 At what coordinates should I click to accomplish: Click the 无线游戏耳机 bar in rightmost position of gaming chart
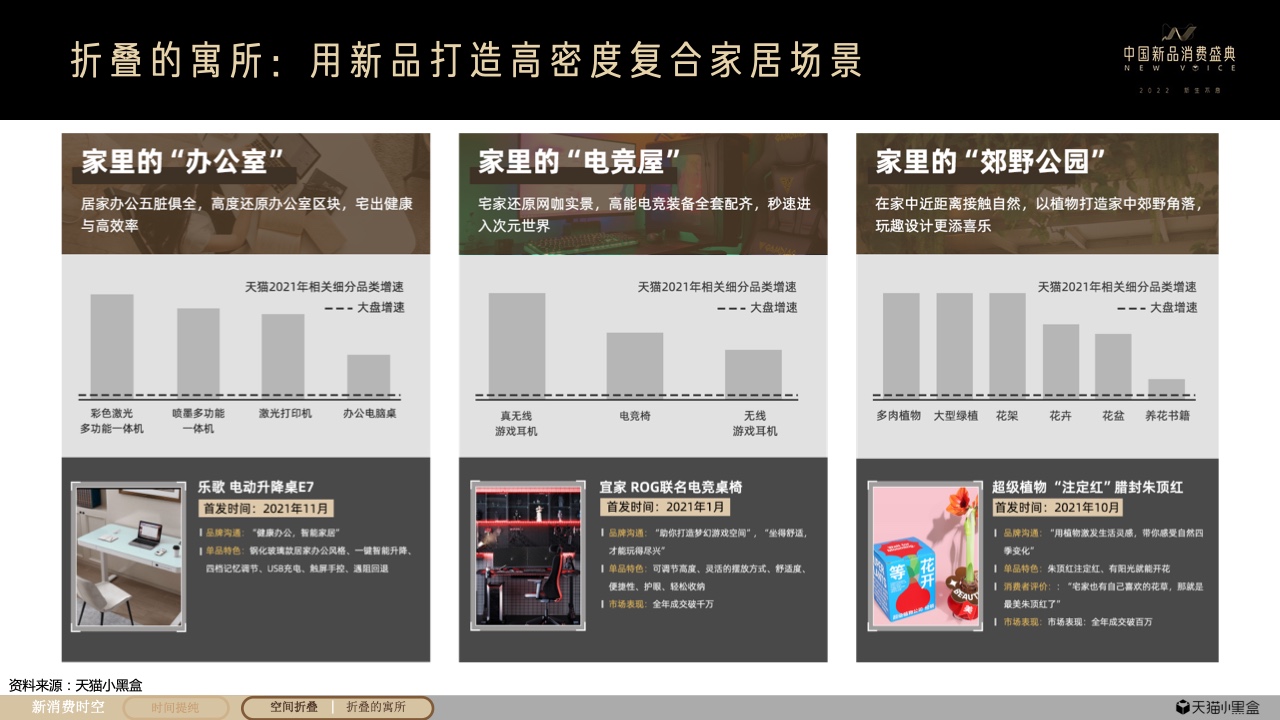pos(753,372)
